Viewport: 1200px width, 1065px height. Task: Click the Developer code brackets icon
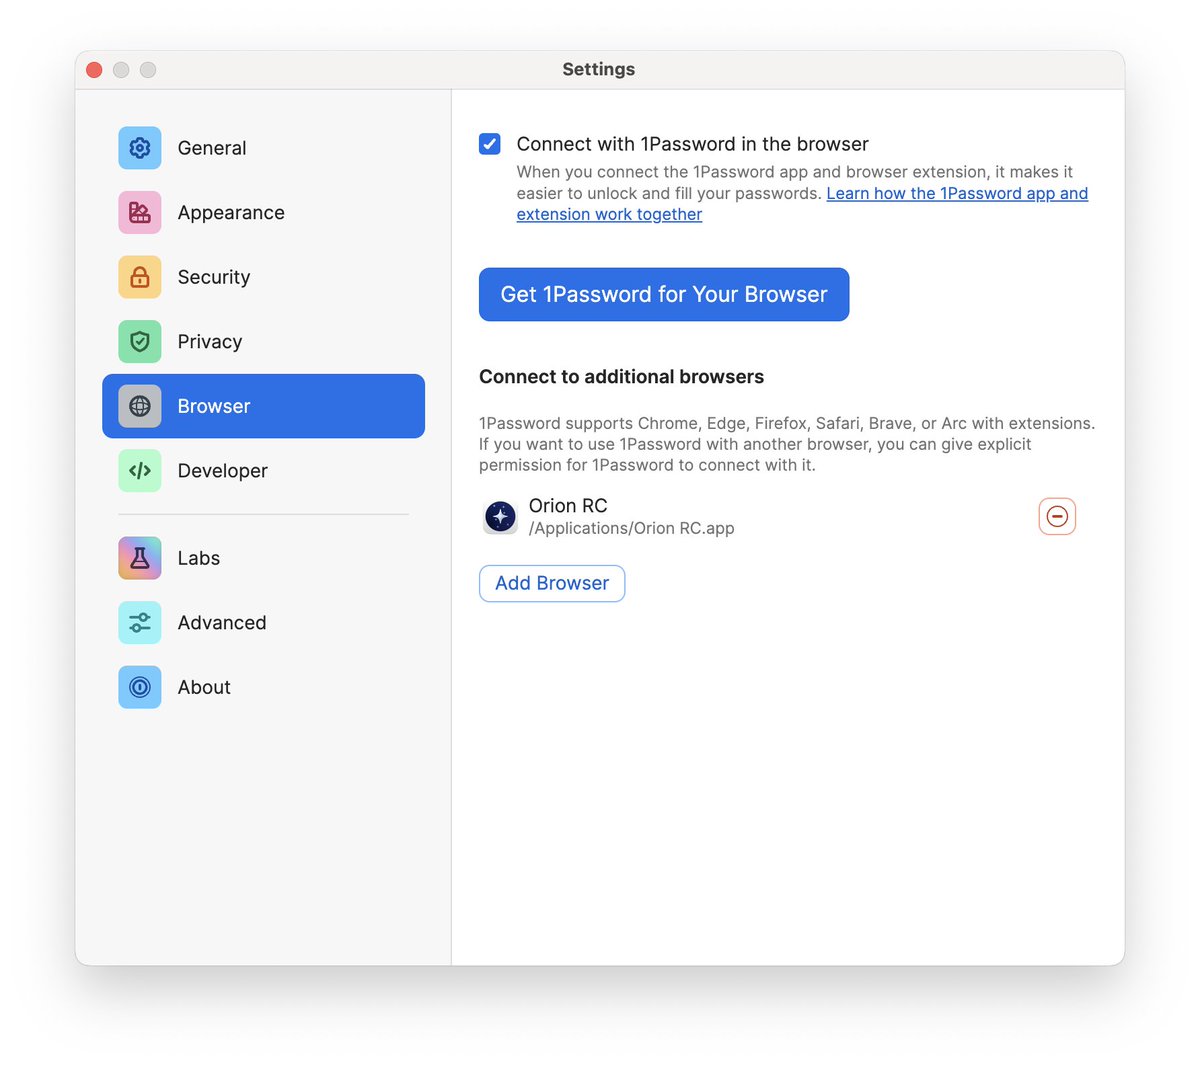pyautogui.click(x=140, y=471)
